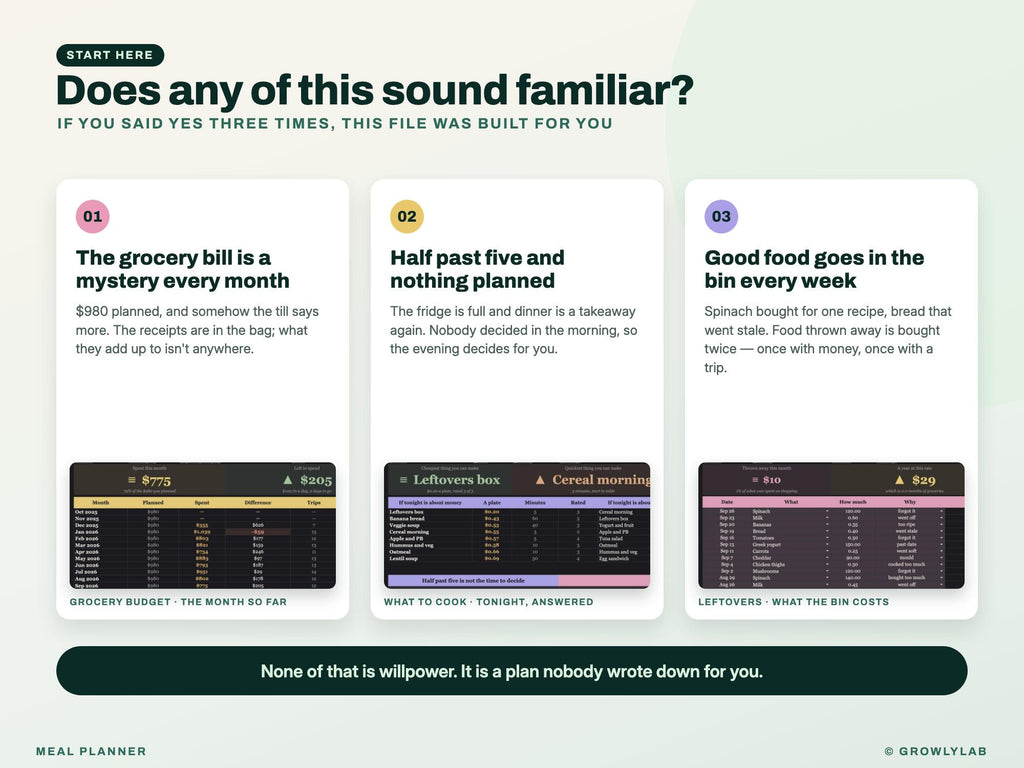Click the pink block beside the purple bar
The image size is (1024, 768).
tap(604, 581)
